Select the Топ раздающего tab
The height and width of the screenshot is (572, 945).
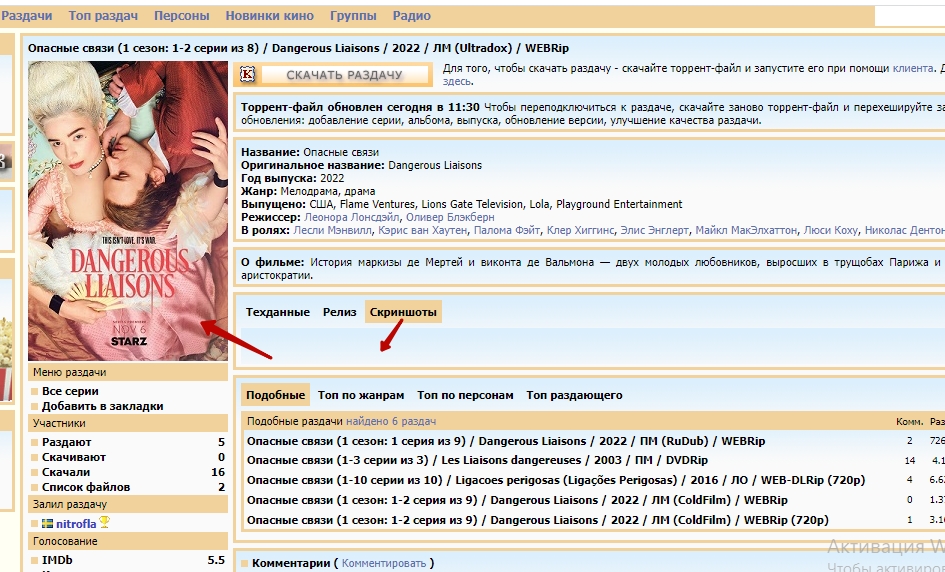pyautogui.click(x=574, y=395)
